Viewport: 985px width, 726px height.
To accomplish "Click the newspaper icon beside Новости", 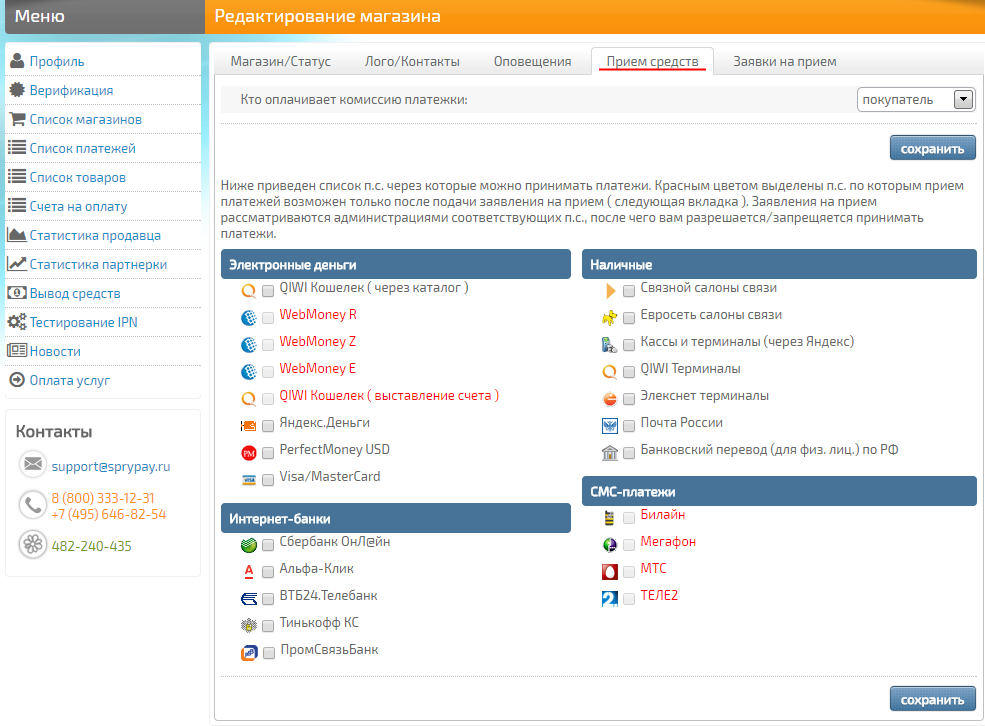I will pyautogui.click(x=17, y=350).
